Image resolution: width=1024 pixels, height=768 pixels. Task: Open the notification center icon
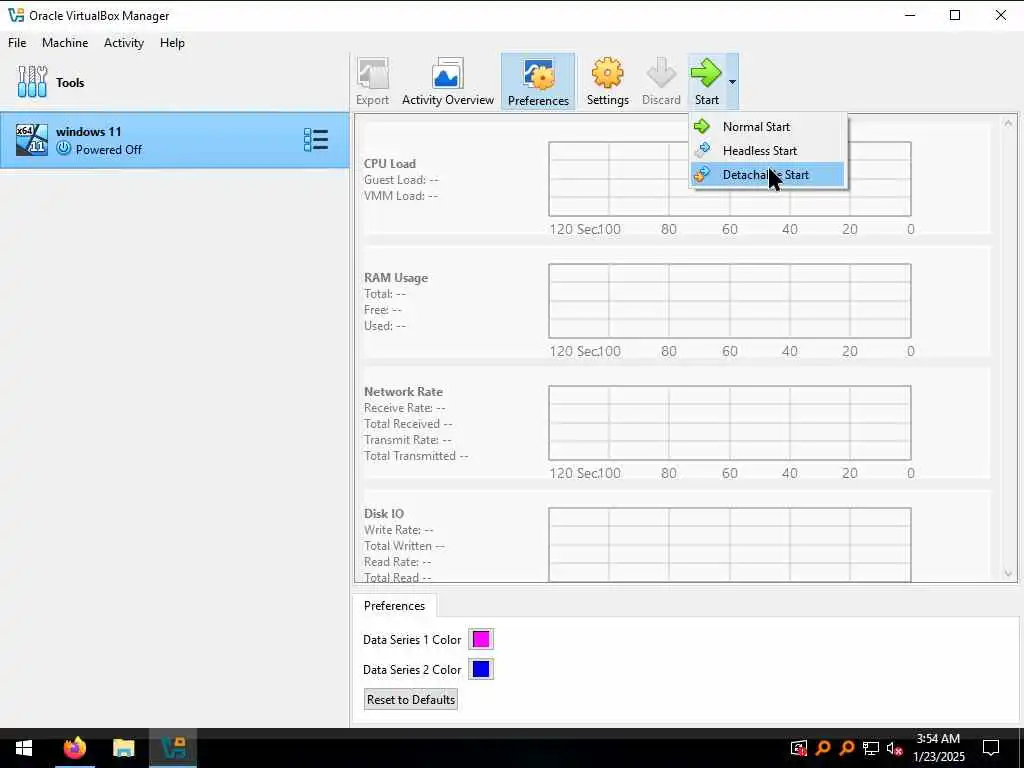point(991,748)
